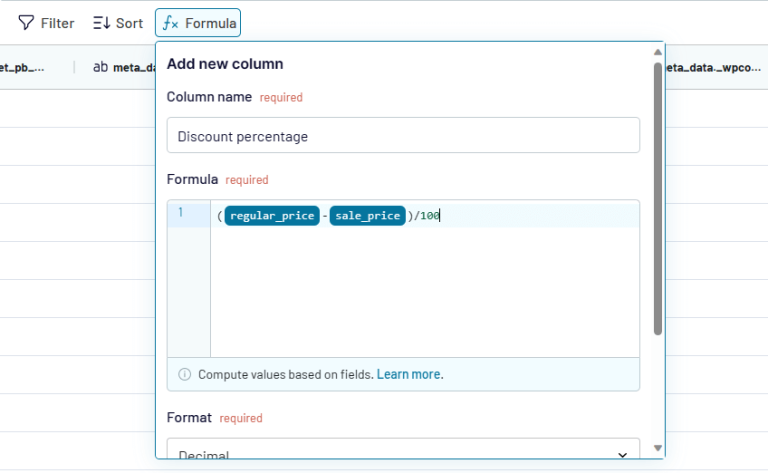
Task: Select the sale_price field token
Action: tap(366, 215)
